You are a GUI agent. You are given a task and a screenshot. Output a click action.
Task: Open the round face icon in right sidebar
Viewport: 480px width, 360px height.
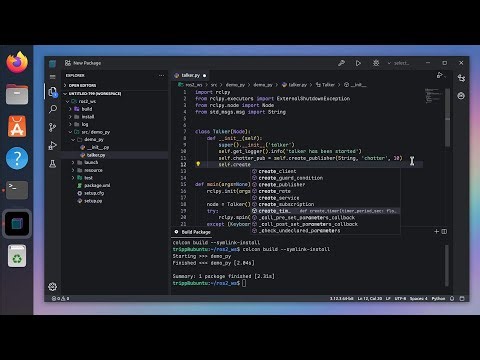(461, 96)
